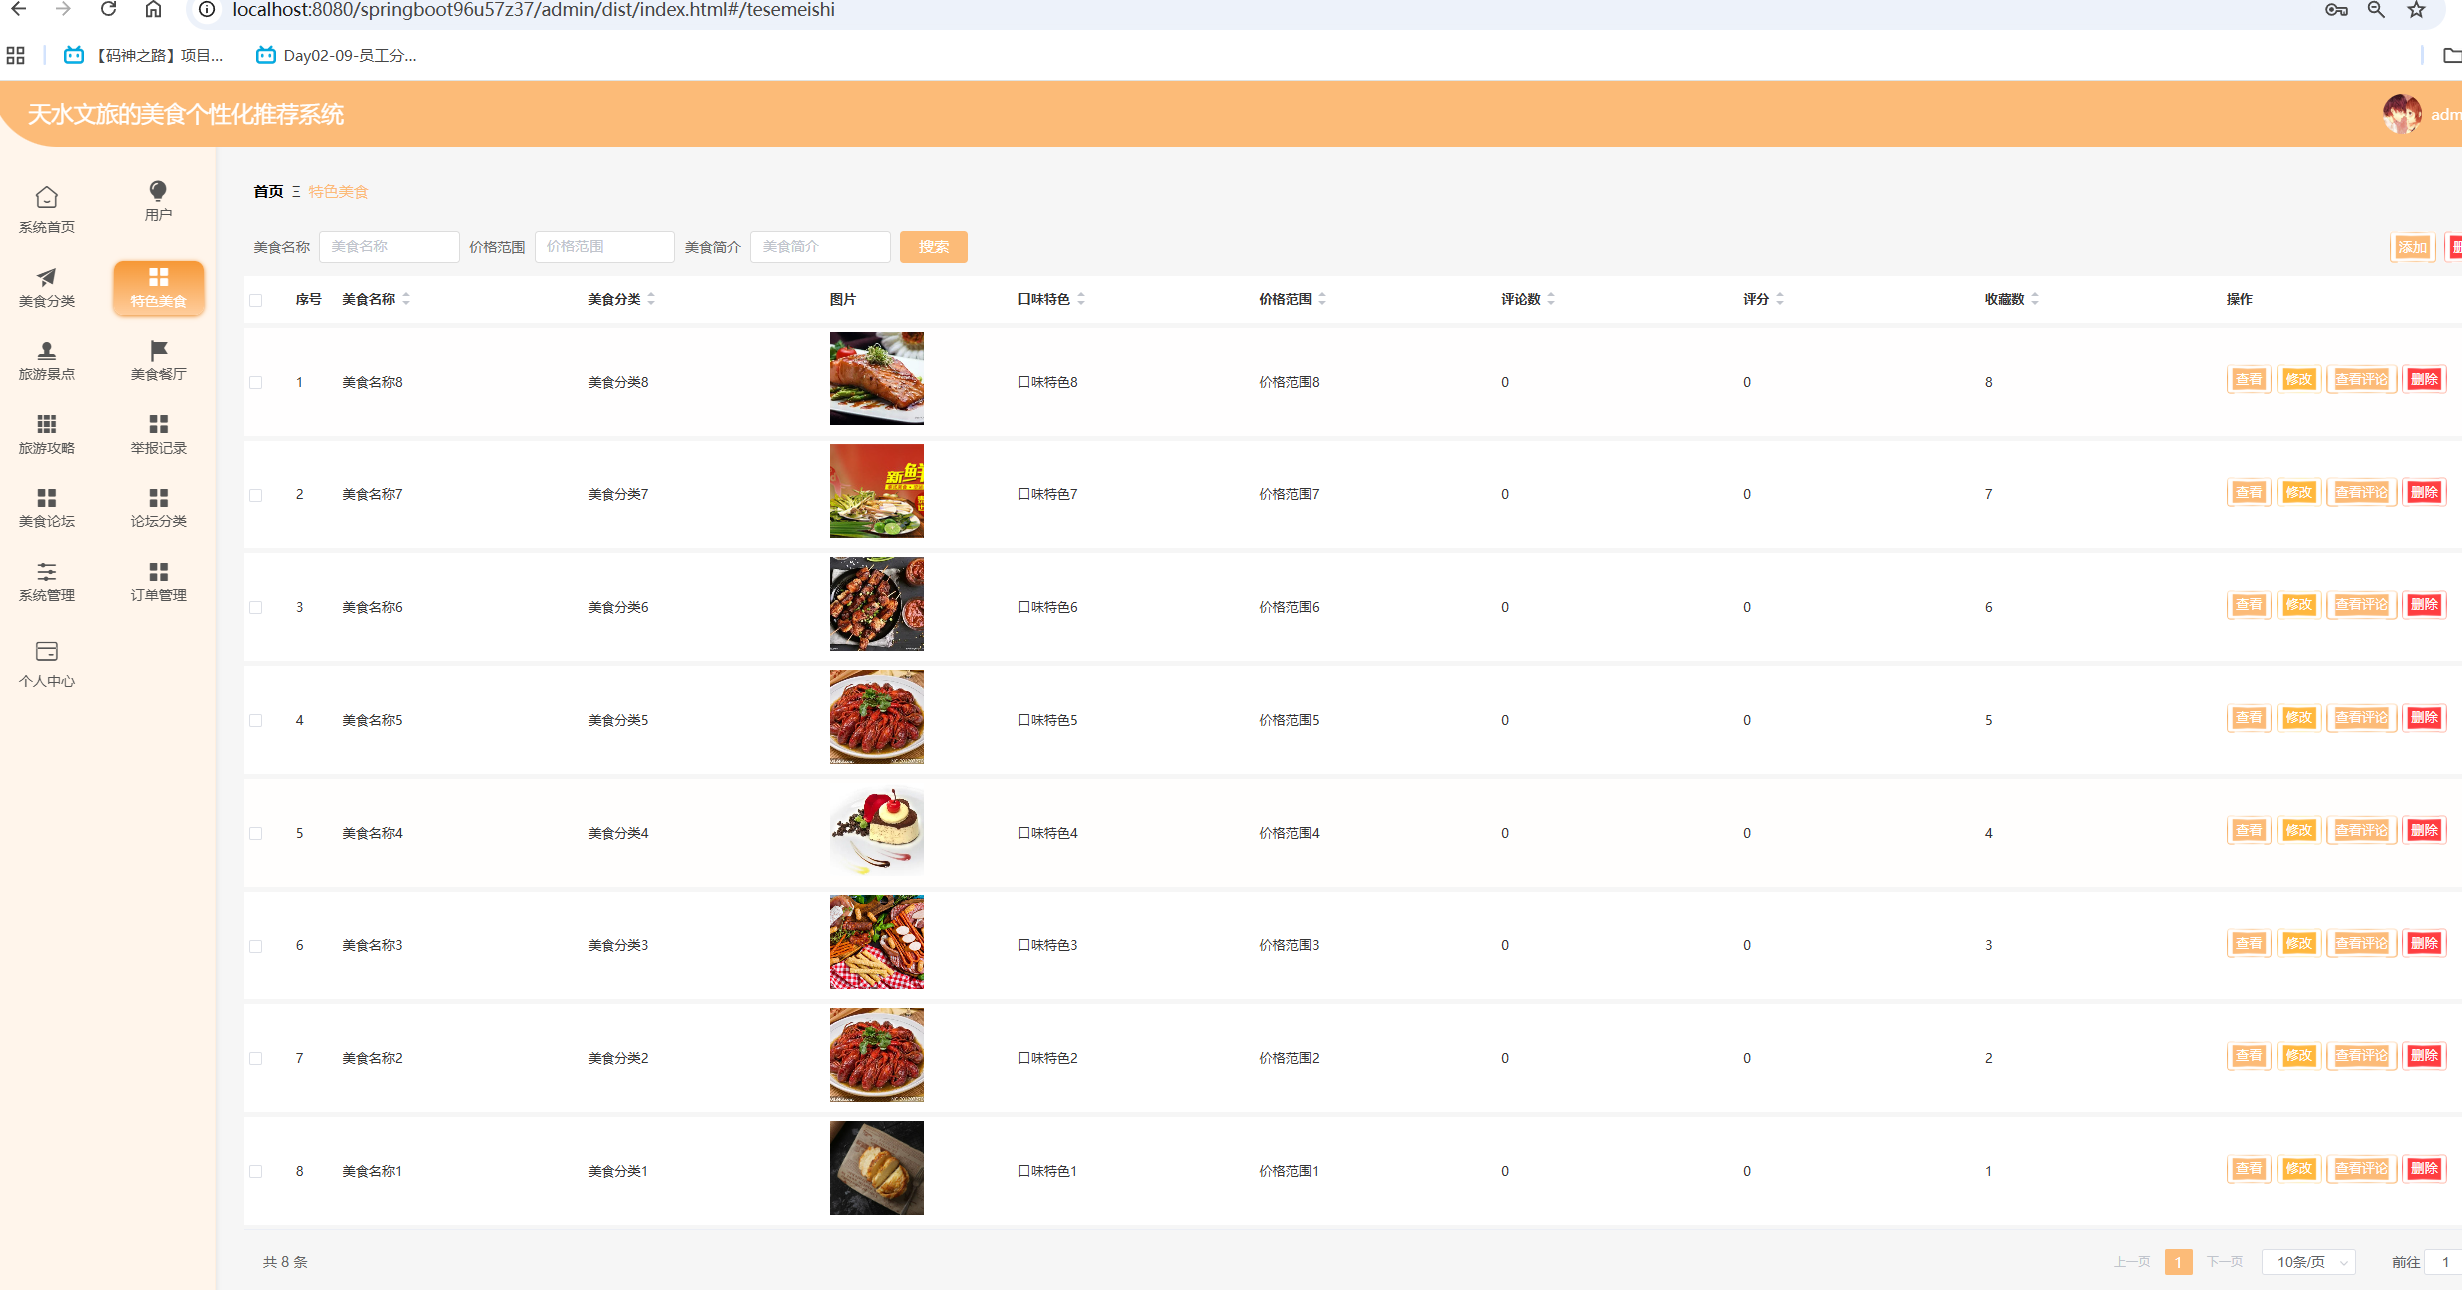Go to 首页 in the breadcrumb
Viewport: 2462px width, 1290px height.
(268, 191)
